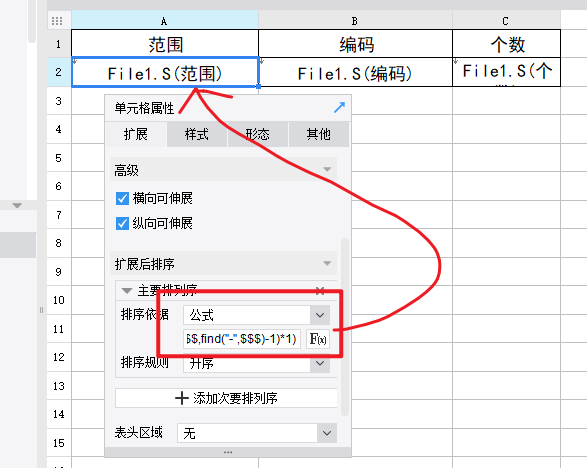Open the formula editor F(x) button
Screen dimensions: 587x468
pos(318,339)
